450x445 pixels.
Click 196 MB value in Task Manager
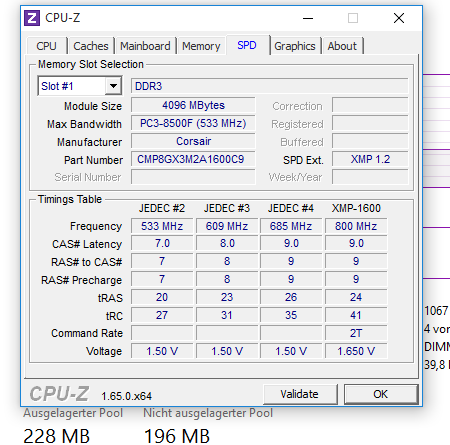(177, 436)
